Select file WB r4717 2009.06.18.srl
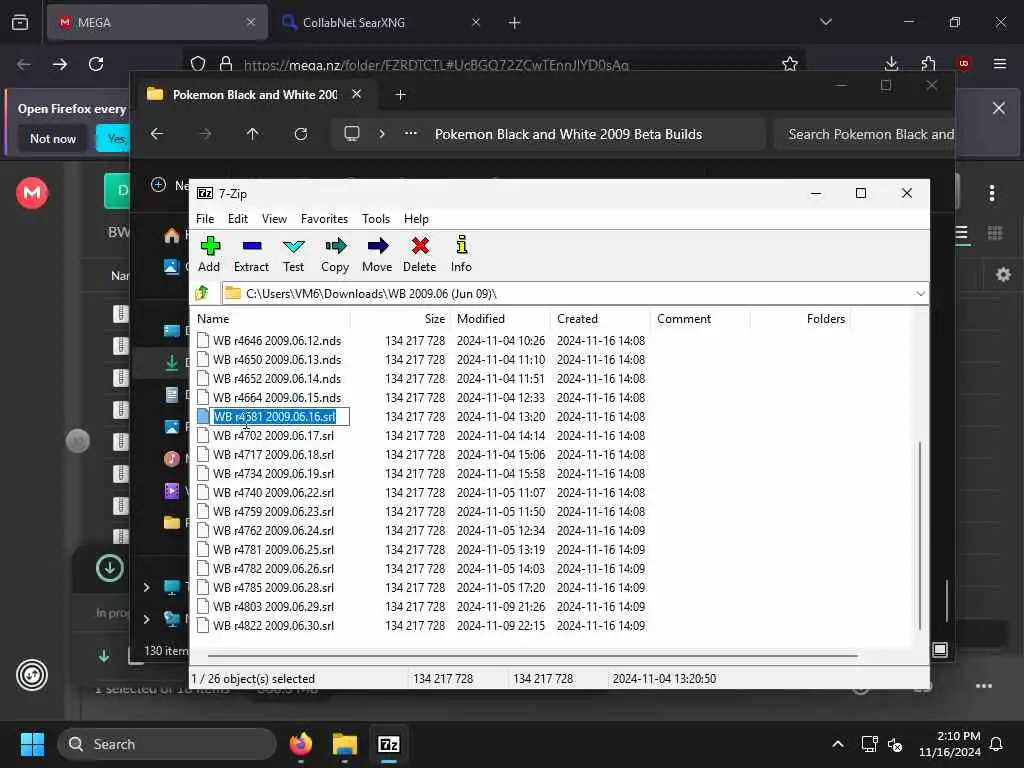Viewport: 1024px width, 768px height. coord(273,455)
